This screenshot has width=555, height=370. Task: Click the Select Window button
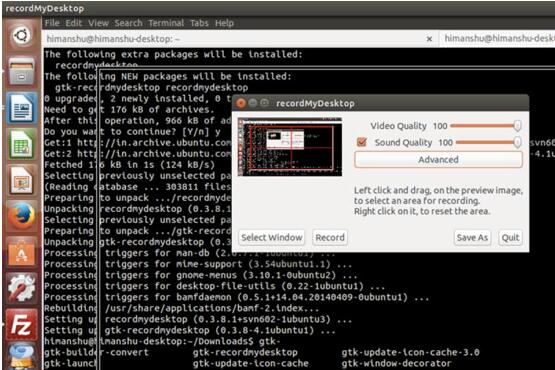[271, 238]
